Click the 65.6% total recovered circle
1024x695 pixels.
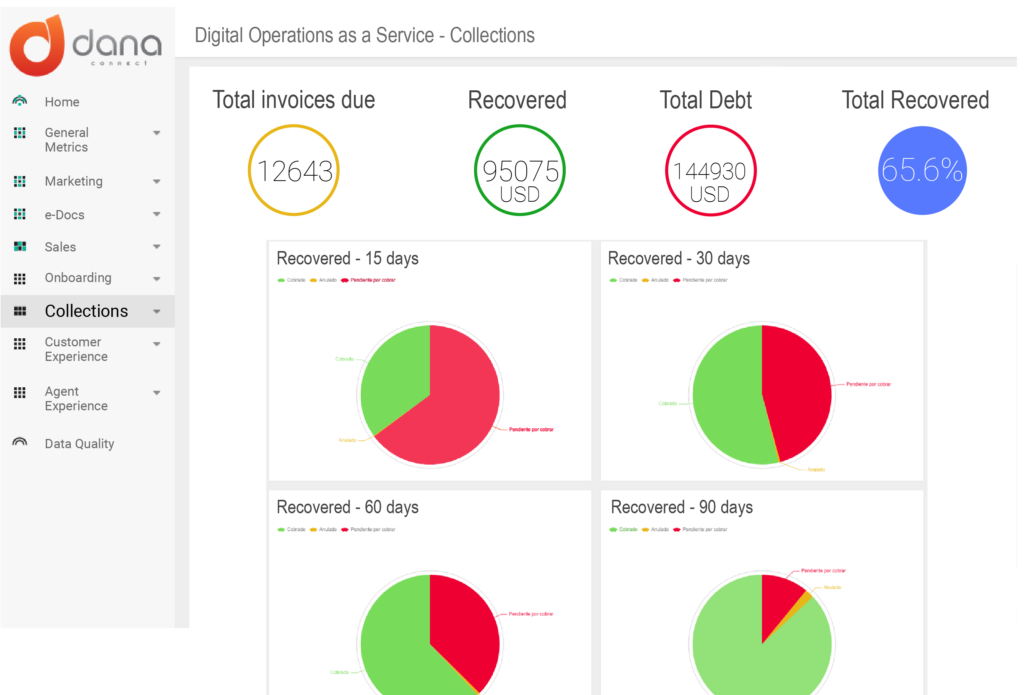click(x=922, y=170)
